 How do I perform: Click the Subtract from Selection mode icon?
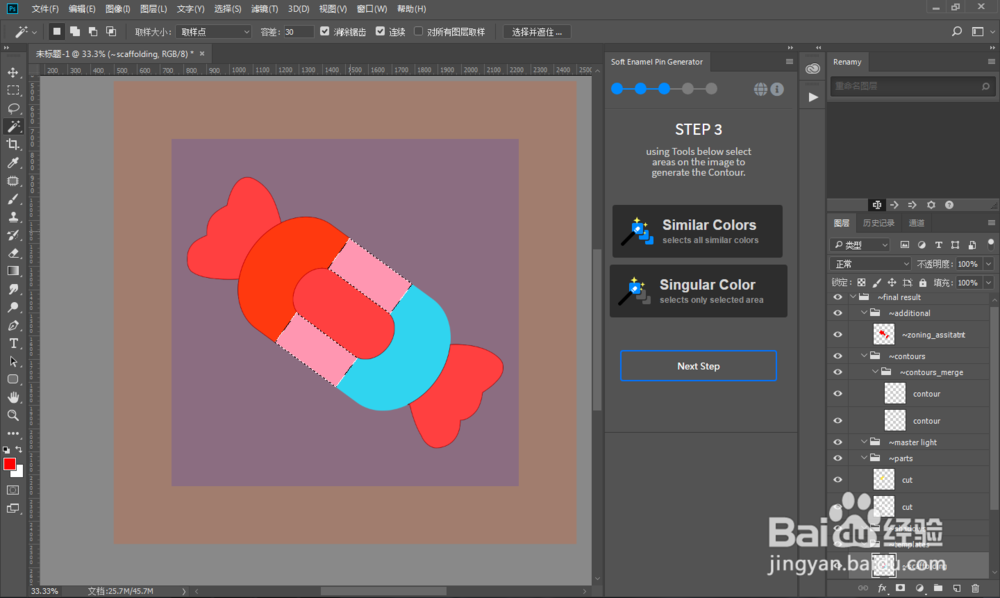point(93,31)
